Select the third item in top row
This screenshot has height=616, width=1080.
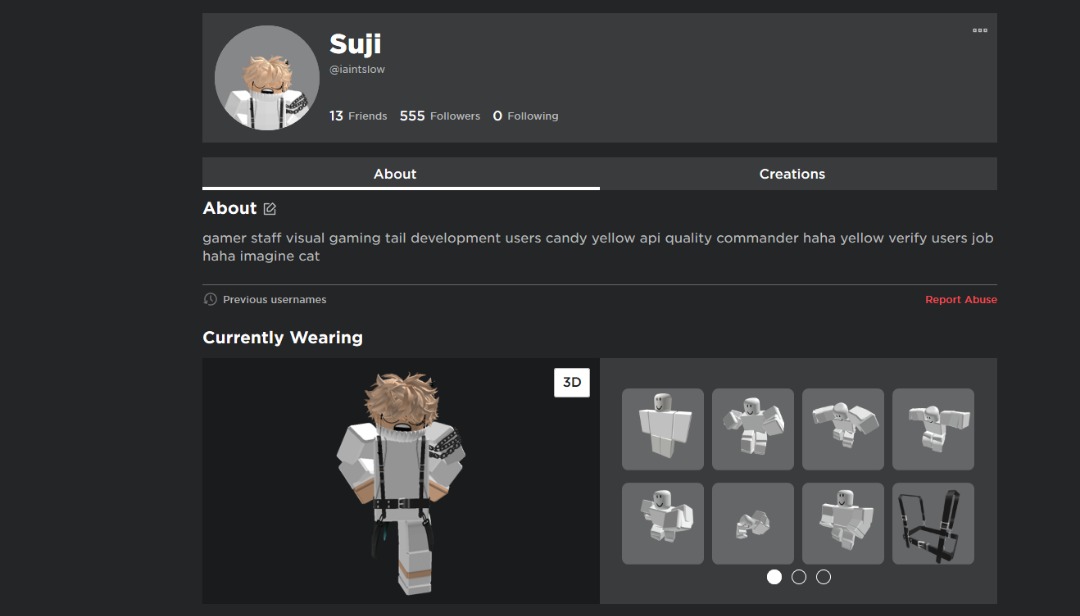click(x=842, y=429)
